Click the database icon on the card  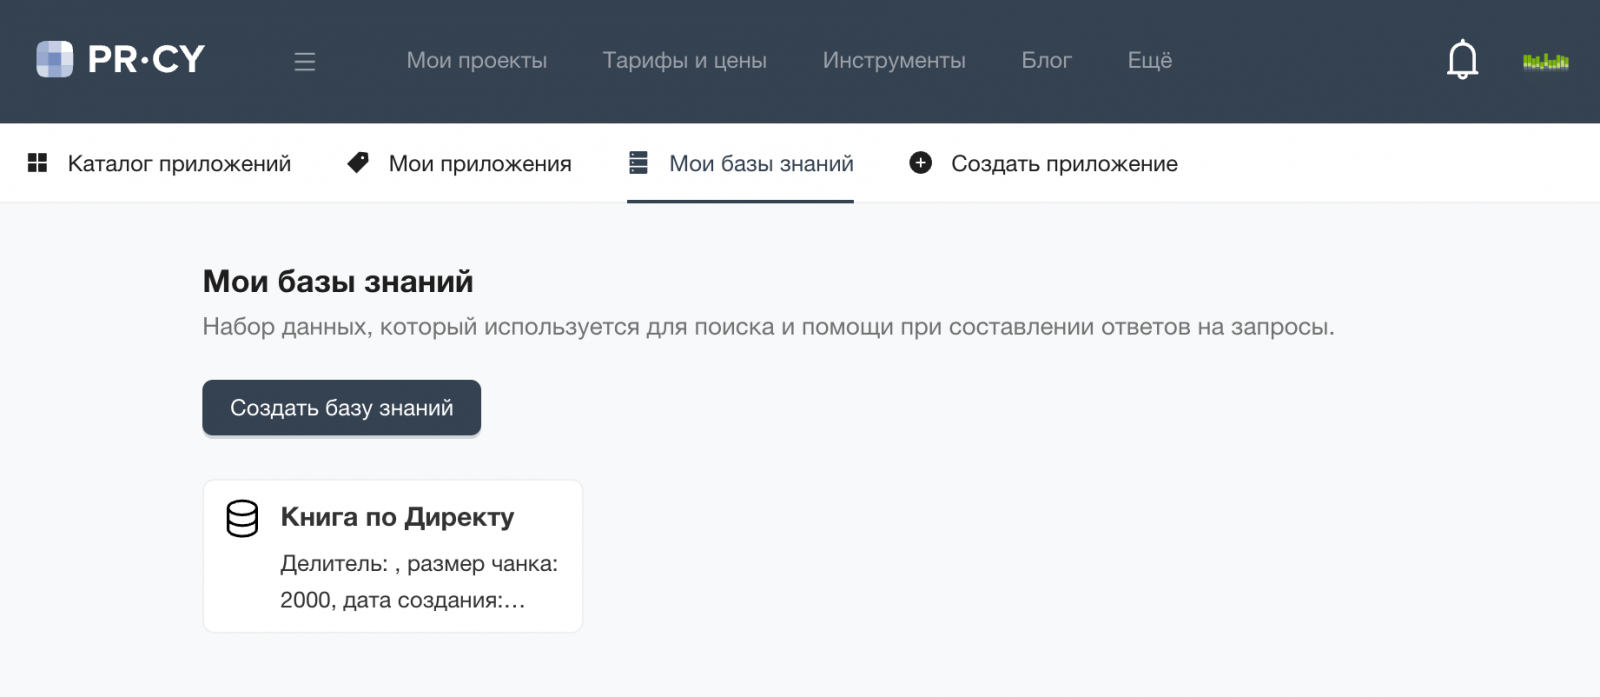pyautogui.click(x=242, y=519)
